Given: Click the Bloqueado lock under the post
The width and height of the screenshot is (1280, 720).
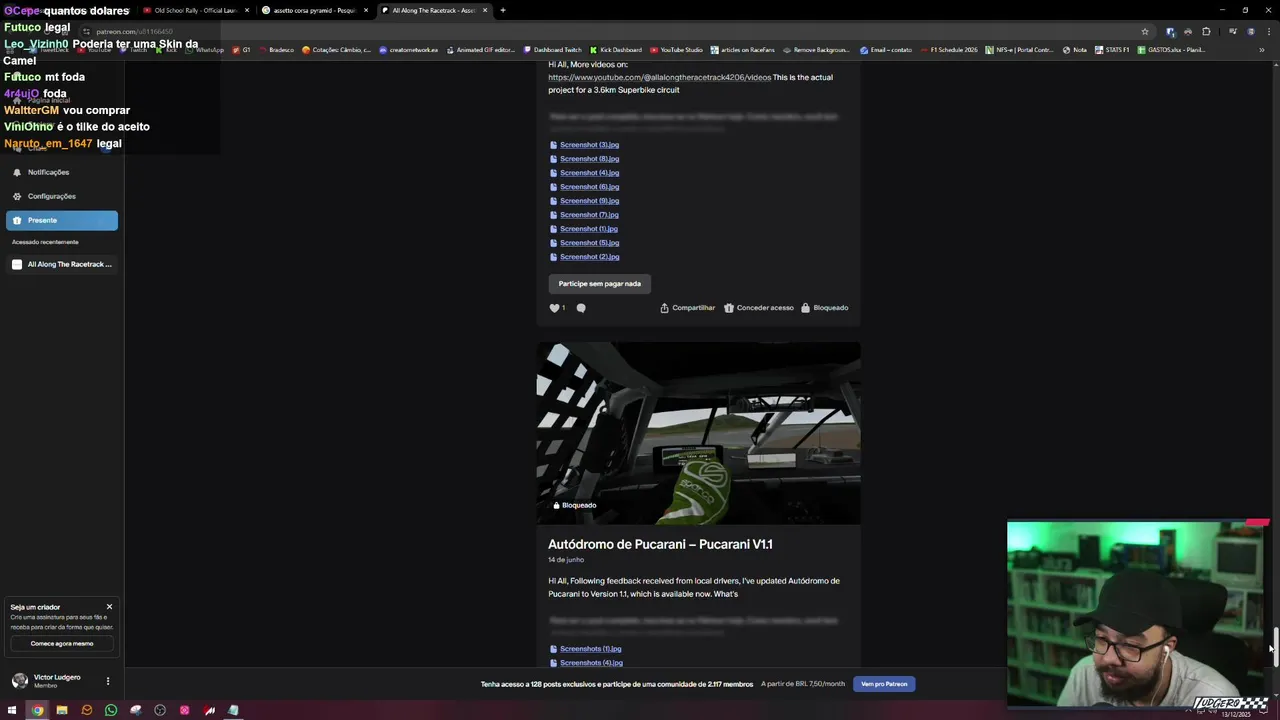Looking at the screenshot, I should [x=824, y=308].
